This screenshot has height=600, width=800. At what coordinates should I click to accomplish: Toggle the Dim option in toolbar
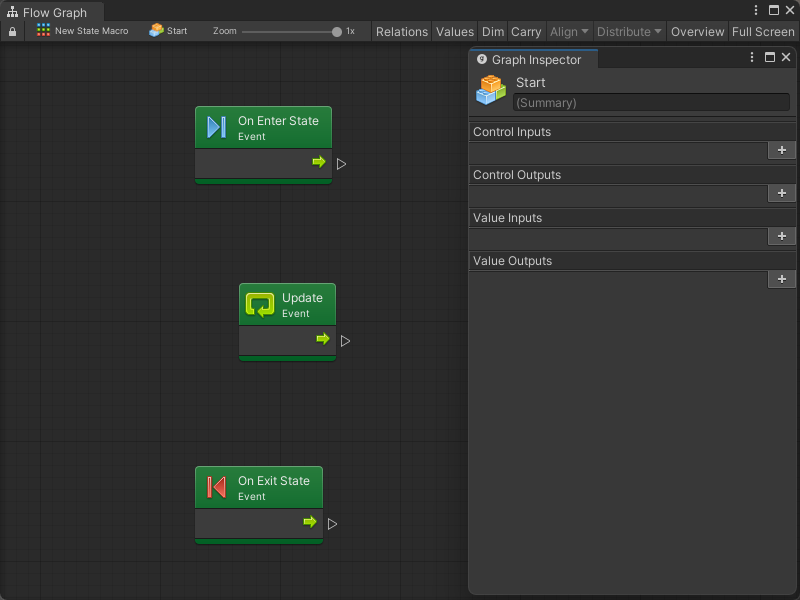[x=493, y=31]
